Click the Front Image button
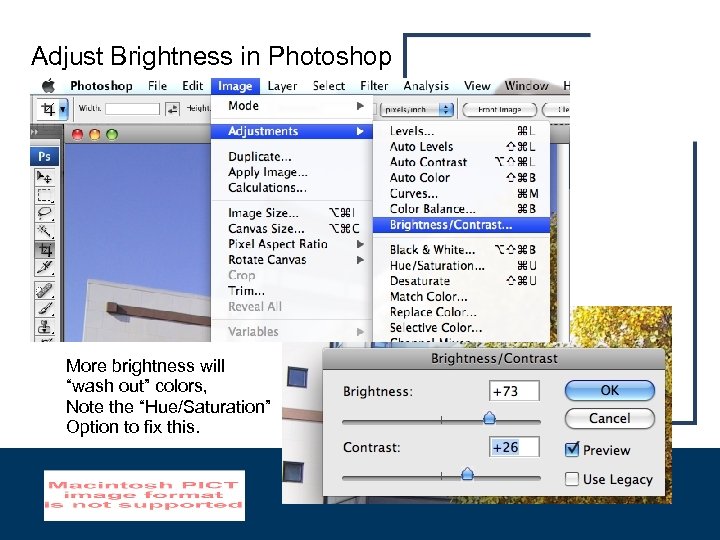720x540 pixels. point(500,110)
